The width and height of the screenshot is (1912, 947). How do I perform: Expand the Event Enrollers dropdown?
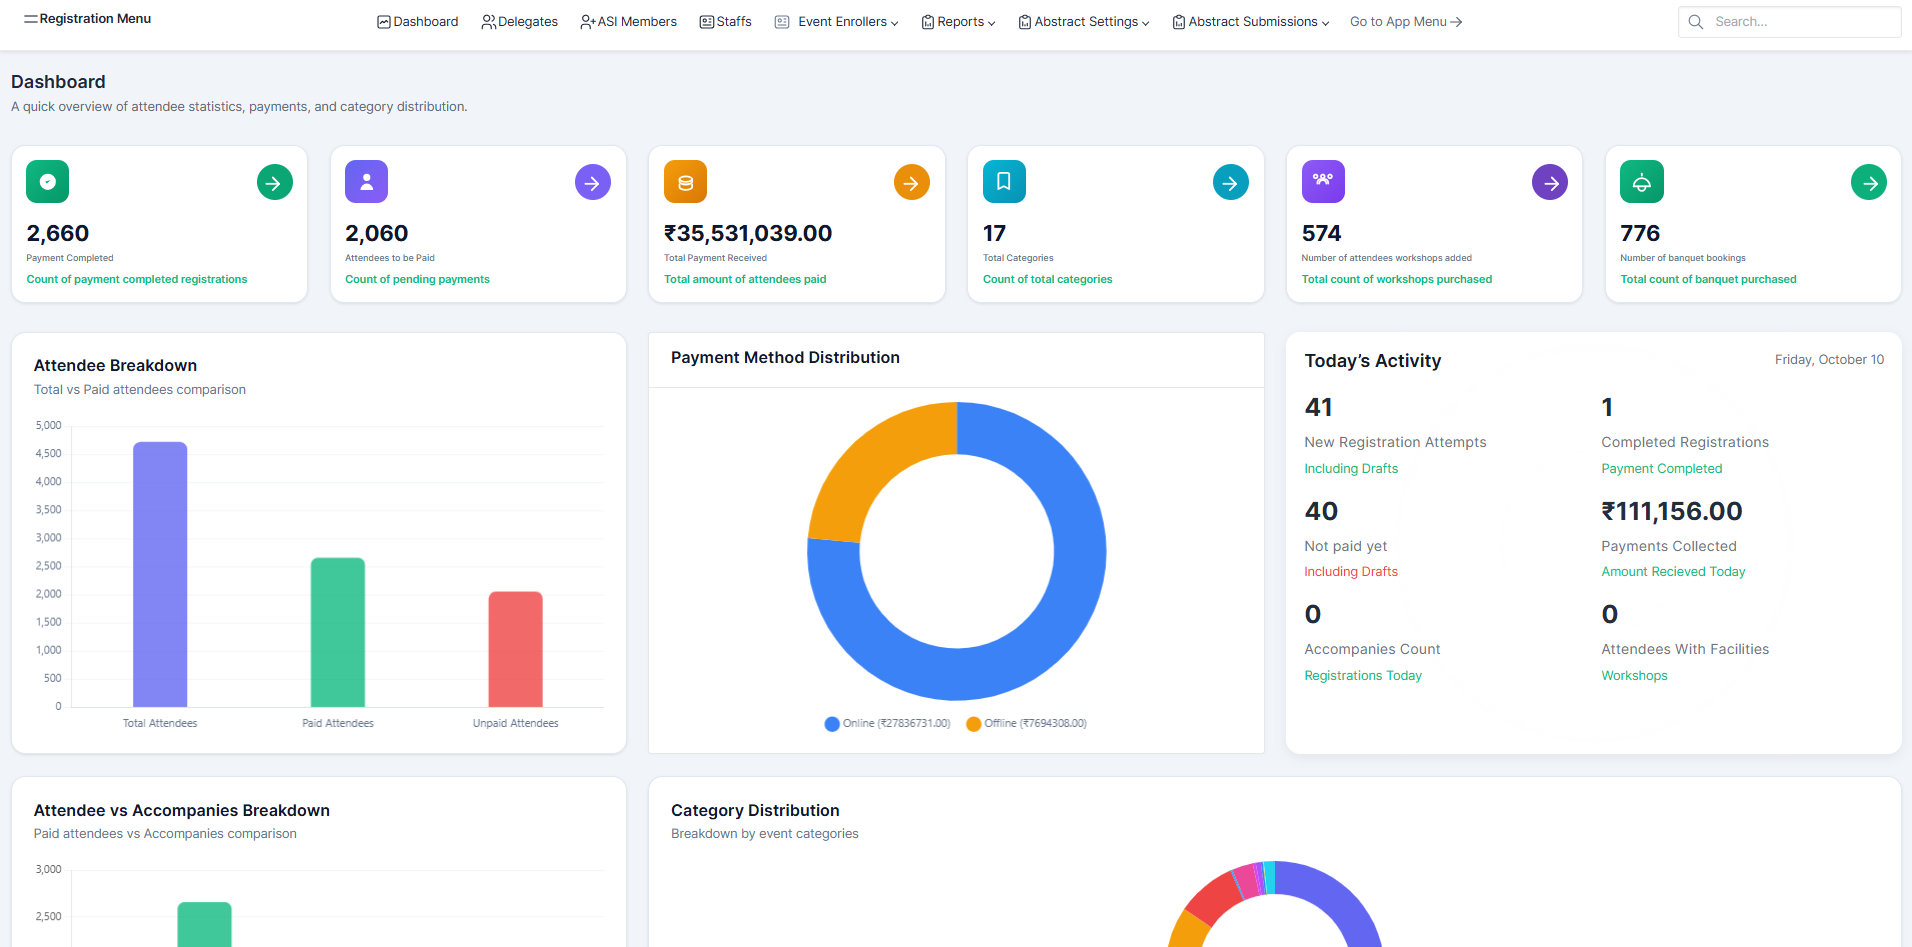coord(837,22)
